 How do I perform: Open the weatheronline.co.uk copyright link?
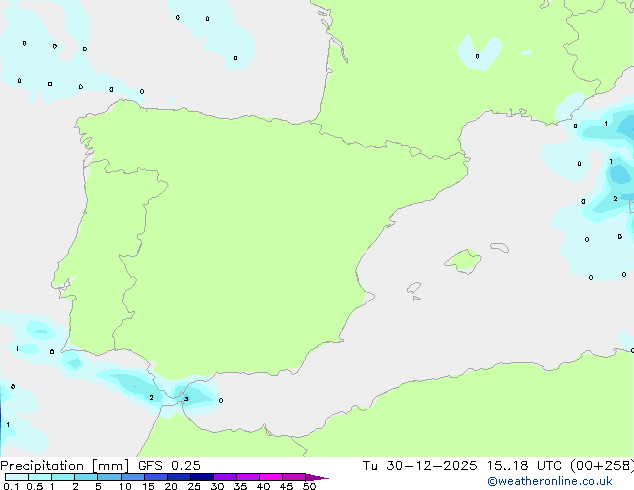click(550, 481)
